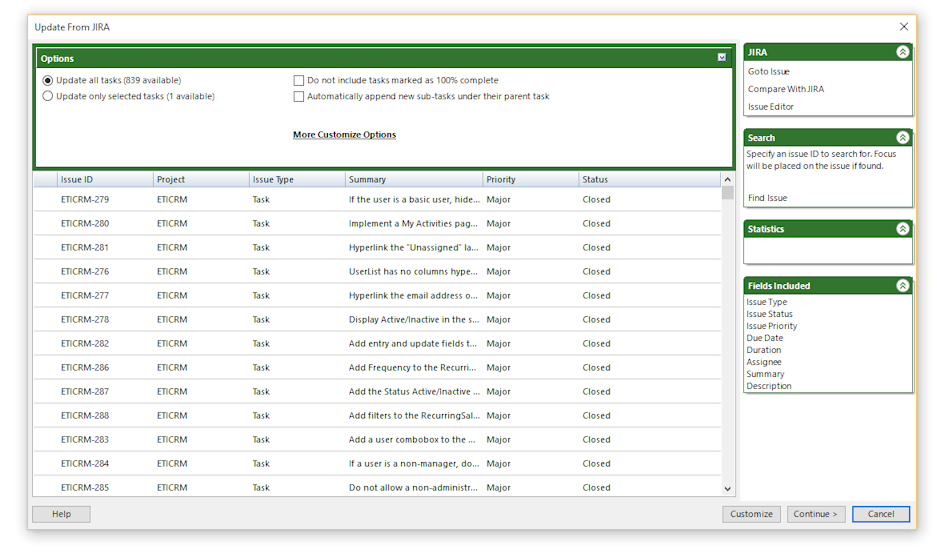This screenshot has height=554, width=937.
Task: Select Update only selected tasks option
Action: coord(48,96)
